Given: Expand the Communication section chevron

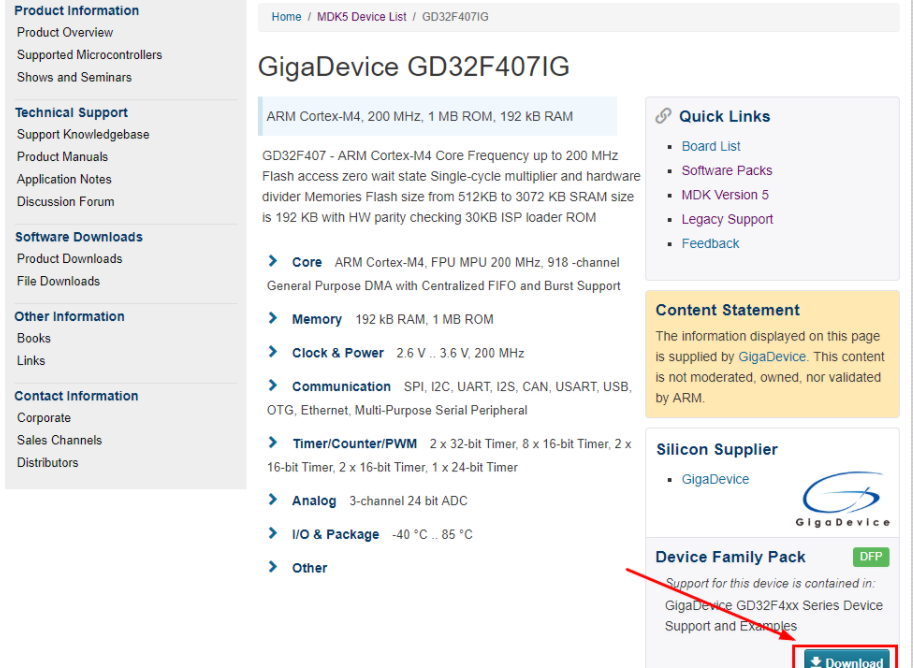Looking at the screenshot, I should (x=273, y=386).
